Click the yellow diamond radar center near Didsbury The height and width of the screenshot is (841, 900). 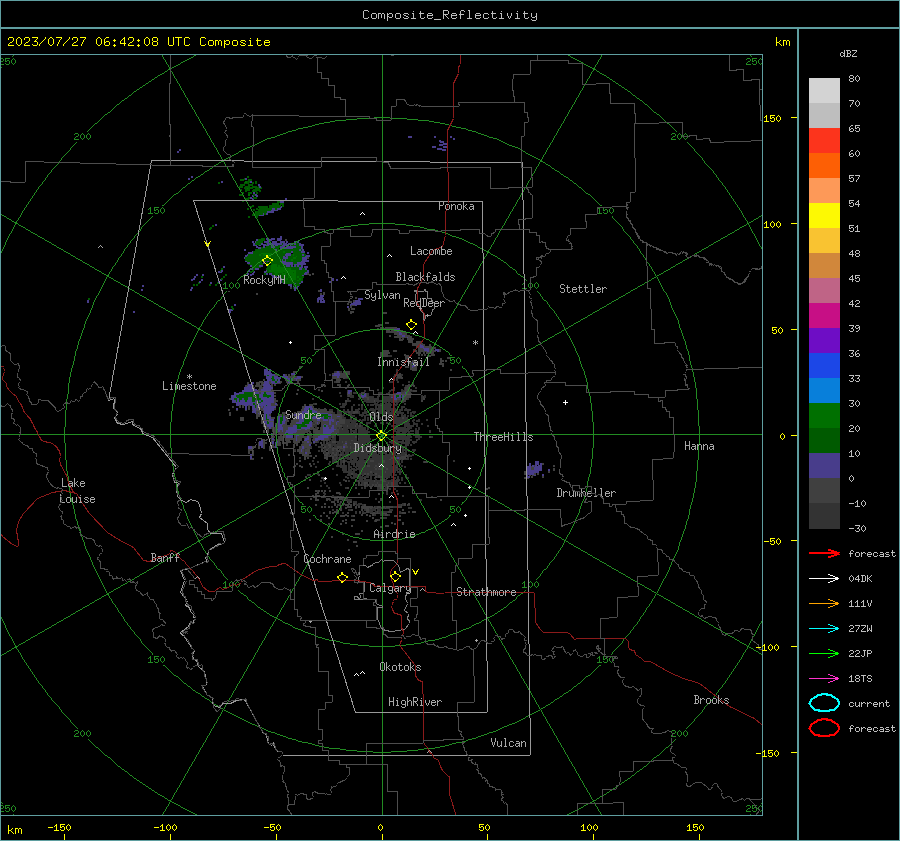(x=381, y=436)
